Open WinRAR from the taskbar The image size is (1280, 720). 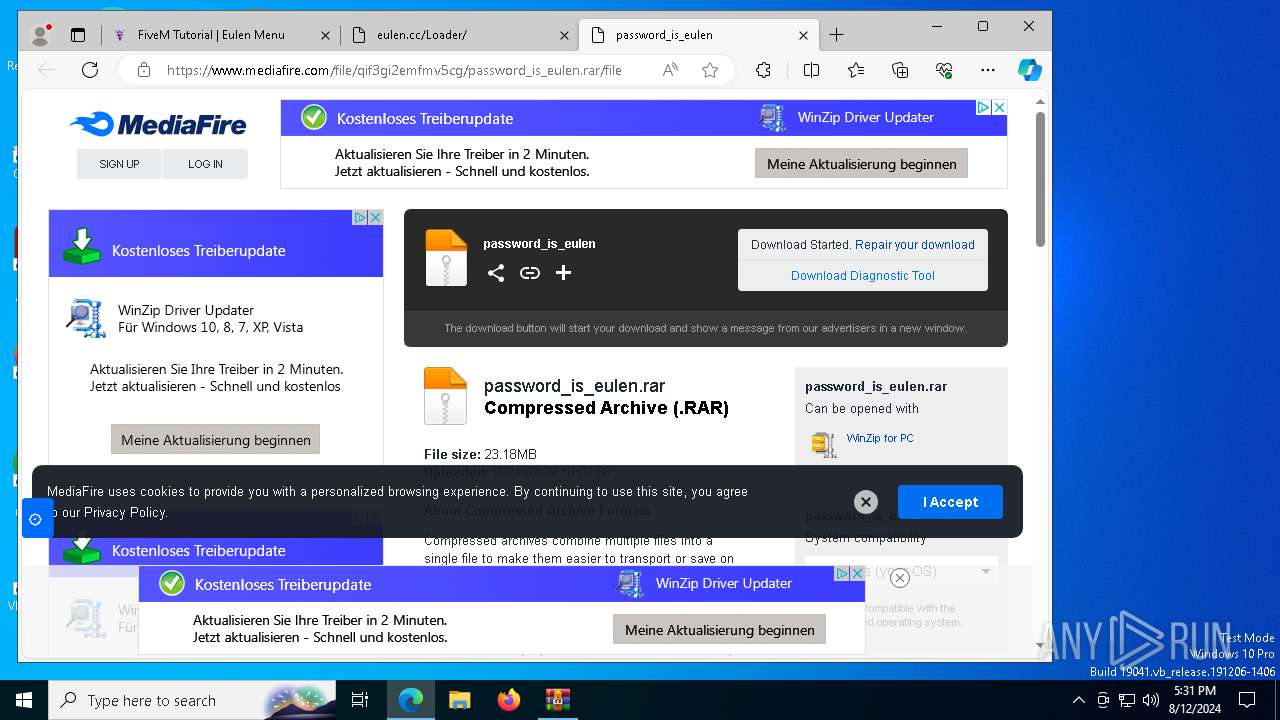click(x=557, y=700)
